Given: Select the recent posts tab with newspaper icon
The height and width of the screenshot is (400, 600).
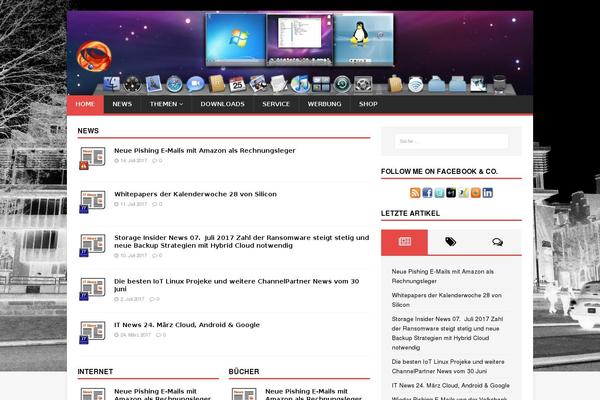Looking at the screenshot, I should coord(404,242).
